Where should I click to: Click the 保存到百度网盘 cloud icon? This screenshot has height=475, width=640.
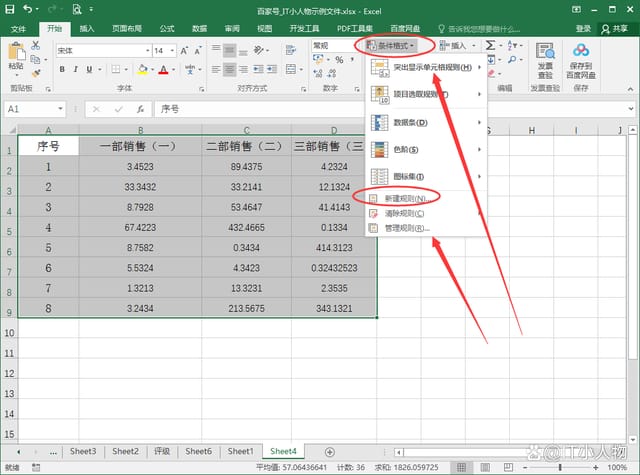pos(581,60)
